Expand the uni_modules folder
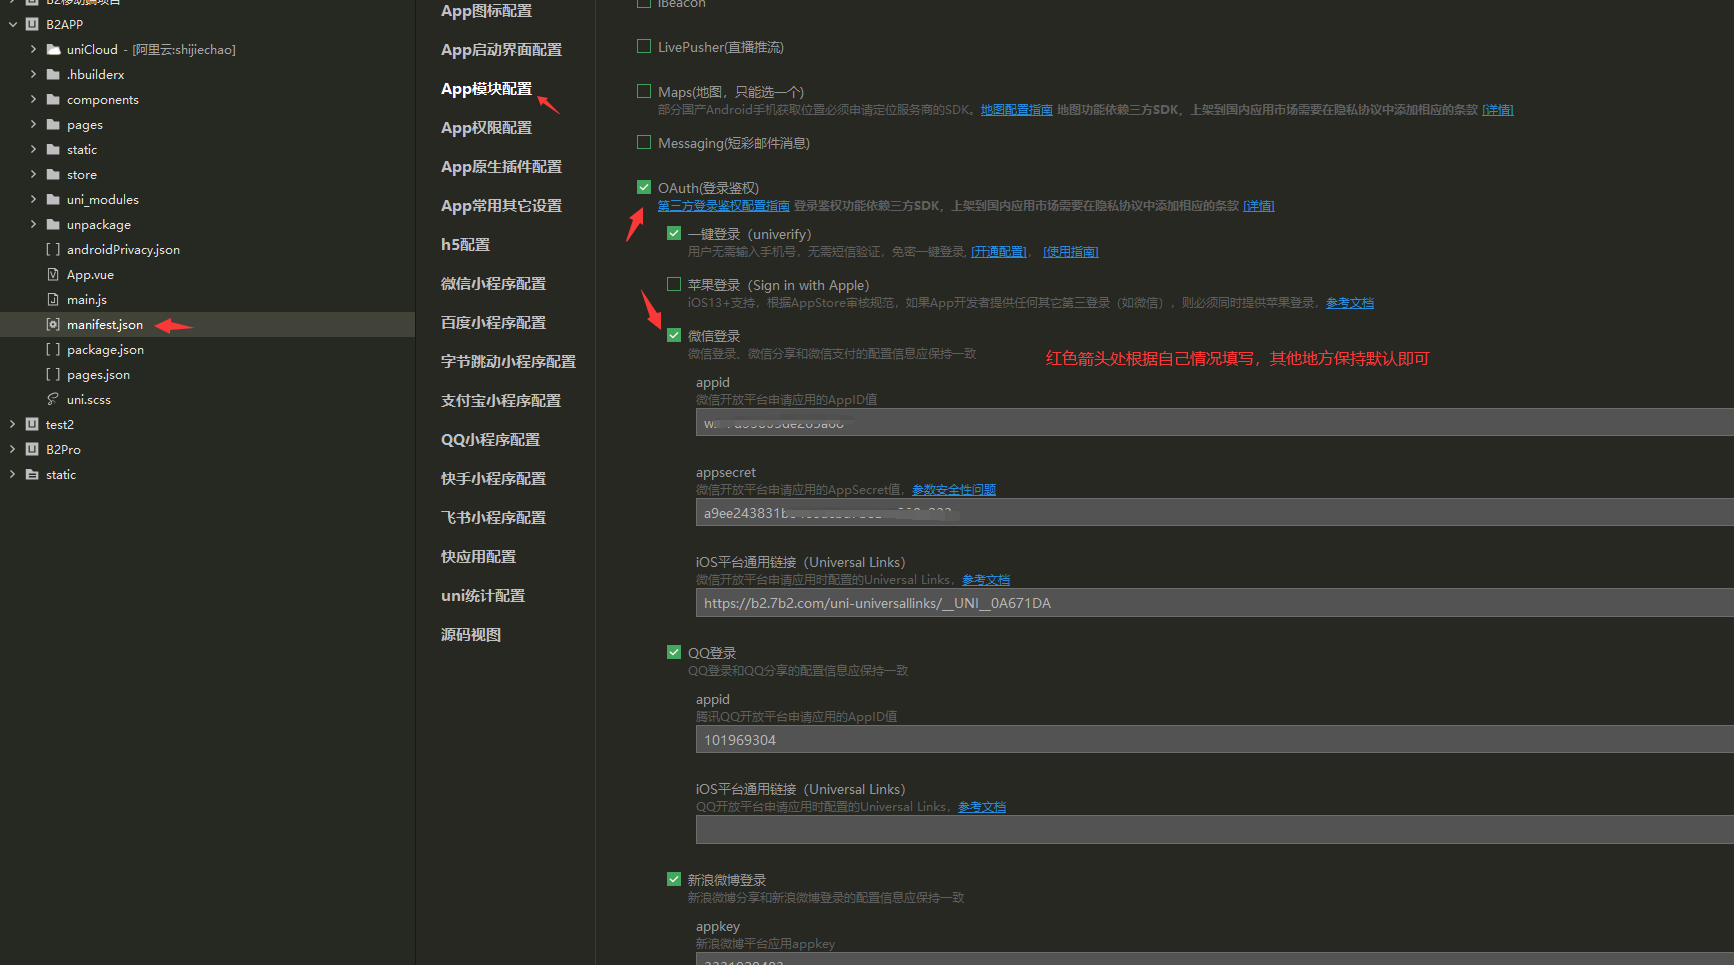1734x965 pixels. pyautogui.click(x=33, y=200)
